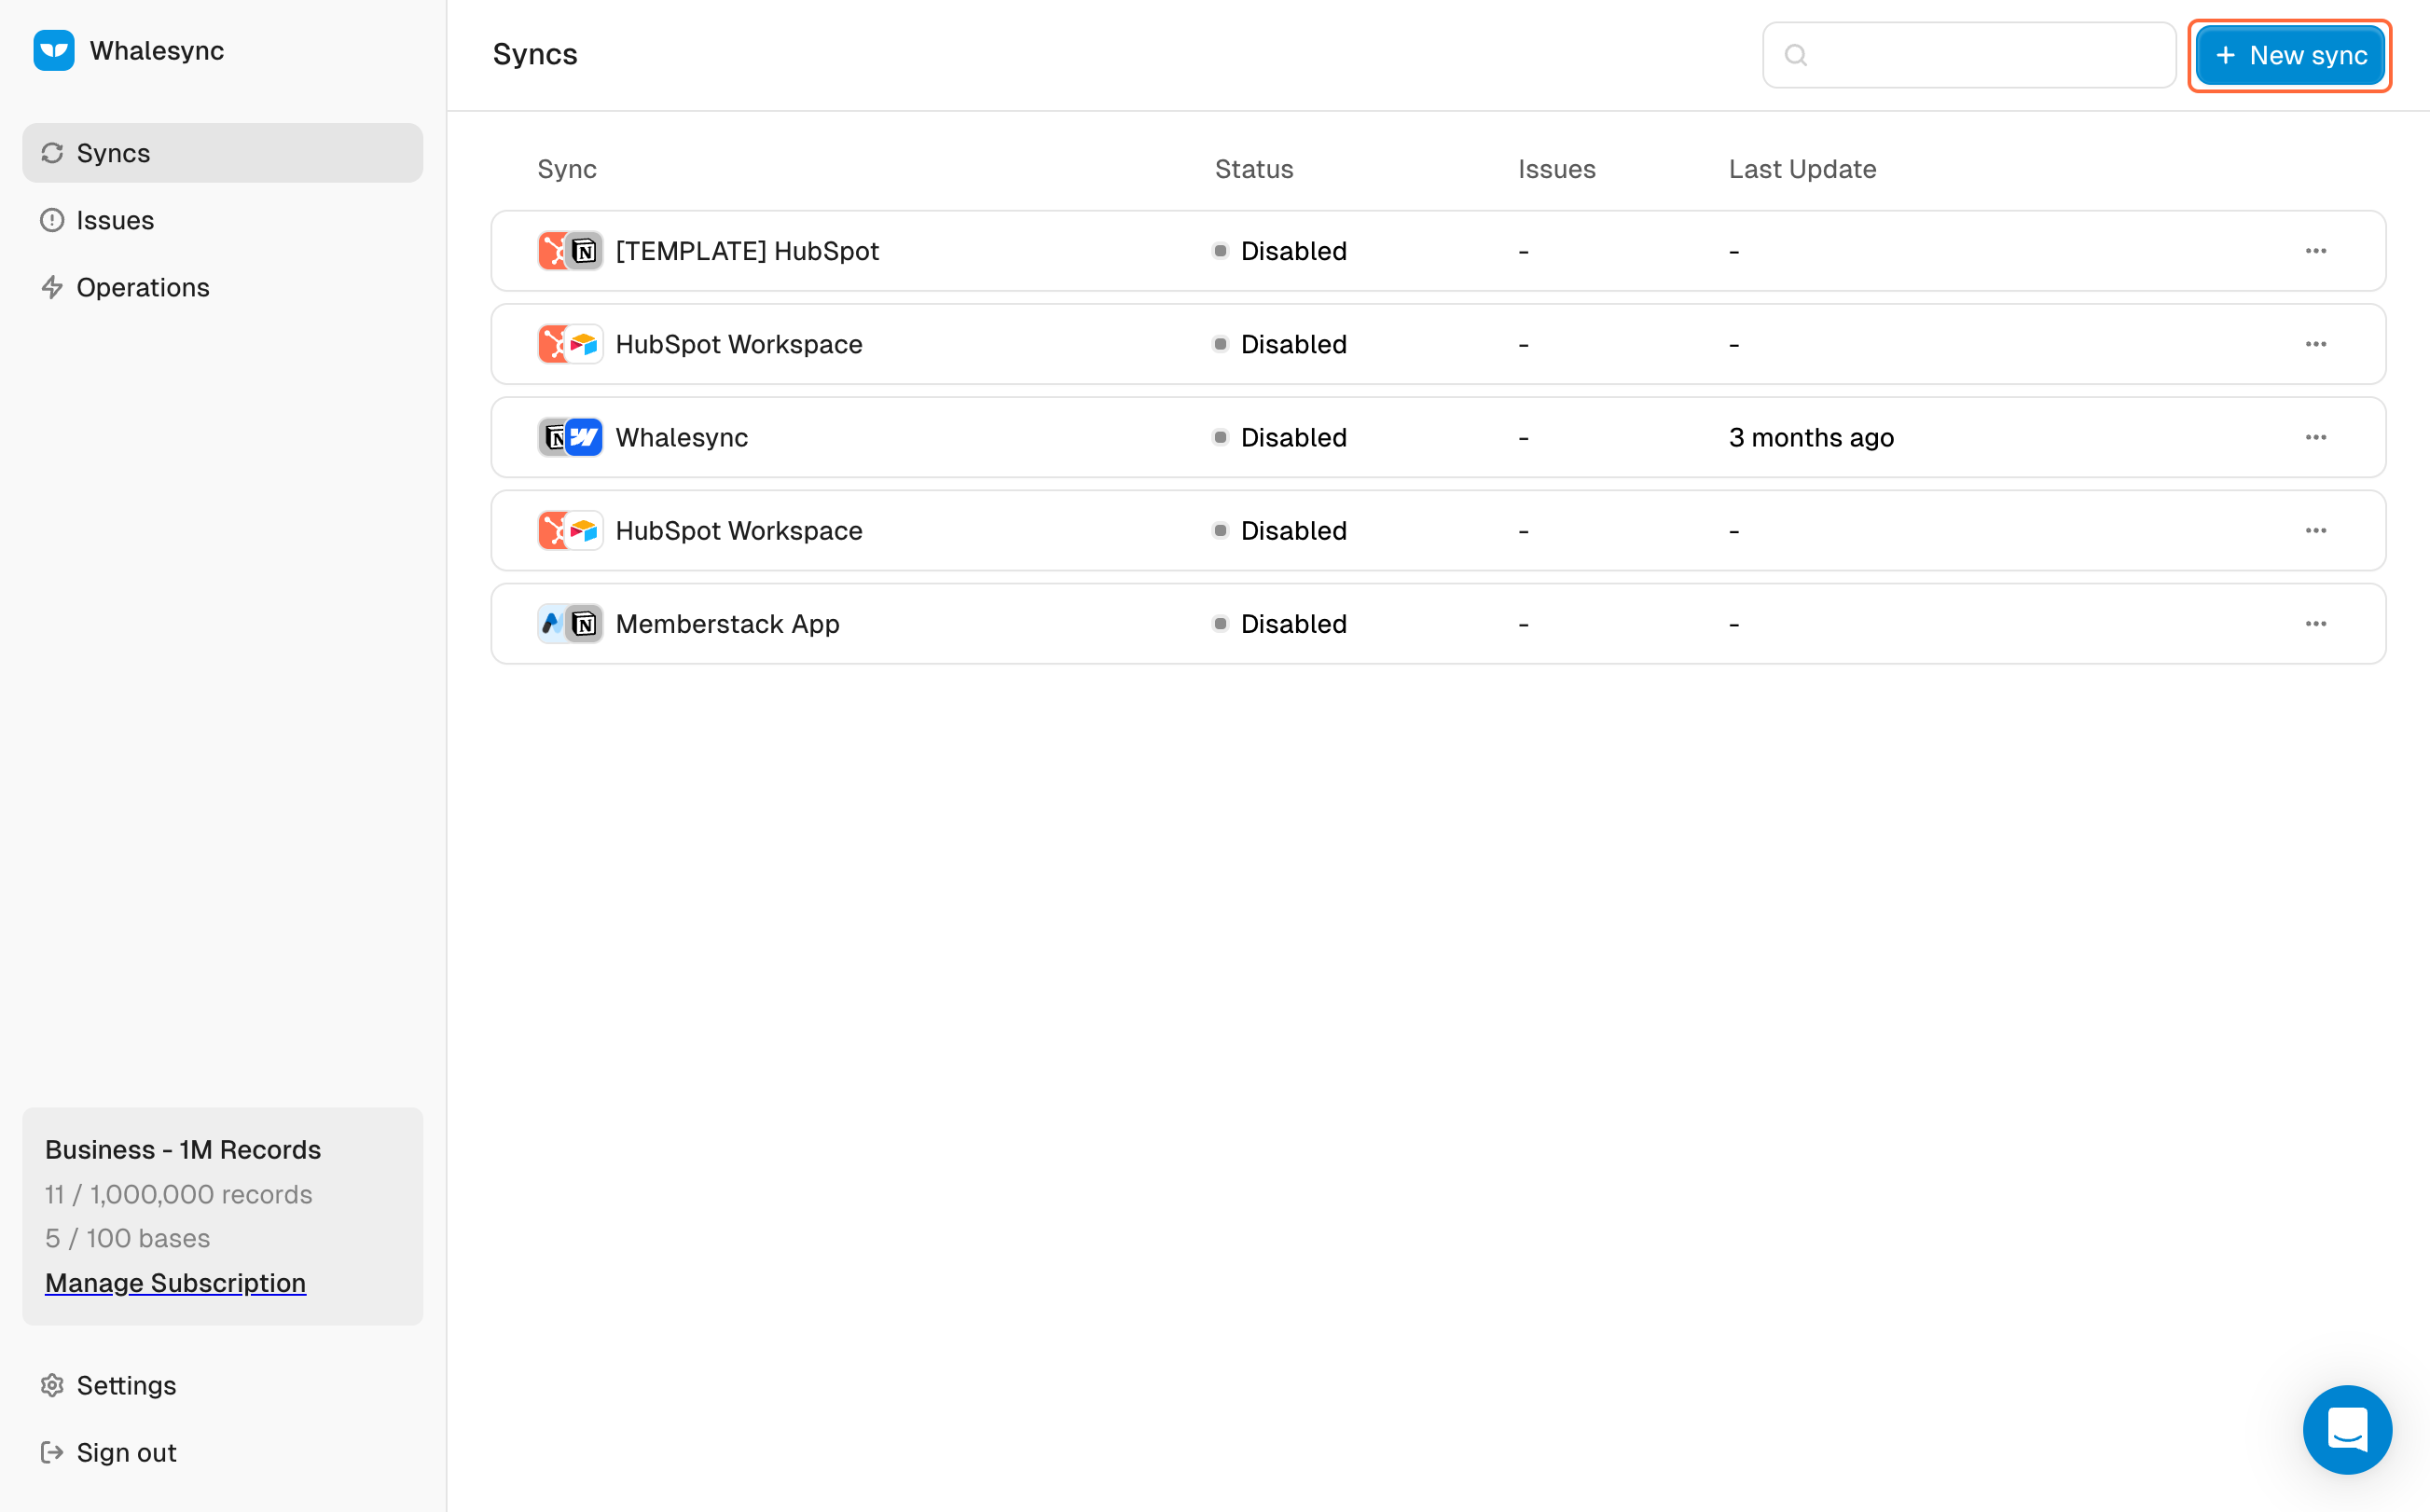Open the ellipsis menu on first HubSpot Workspace
This screenshot has height=1512, width=2430.
click(x=2316, y=344)
